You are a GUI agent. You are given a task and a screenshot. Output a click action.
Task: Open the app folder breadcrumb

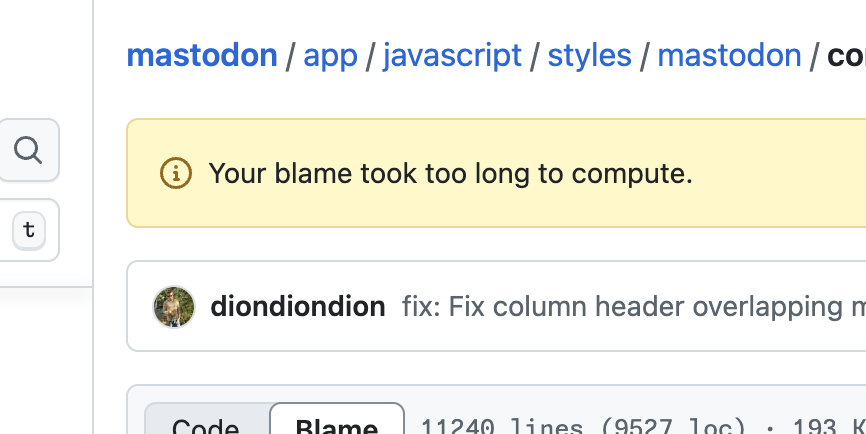point(330,55)
